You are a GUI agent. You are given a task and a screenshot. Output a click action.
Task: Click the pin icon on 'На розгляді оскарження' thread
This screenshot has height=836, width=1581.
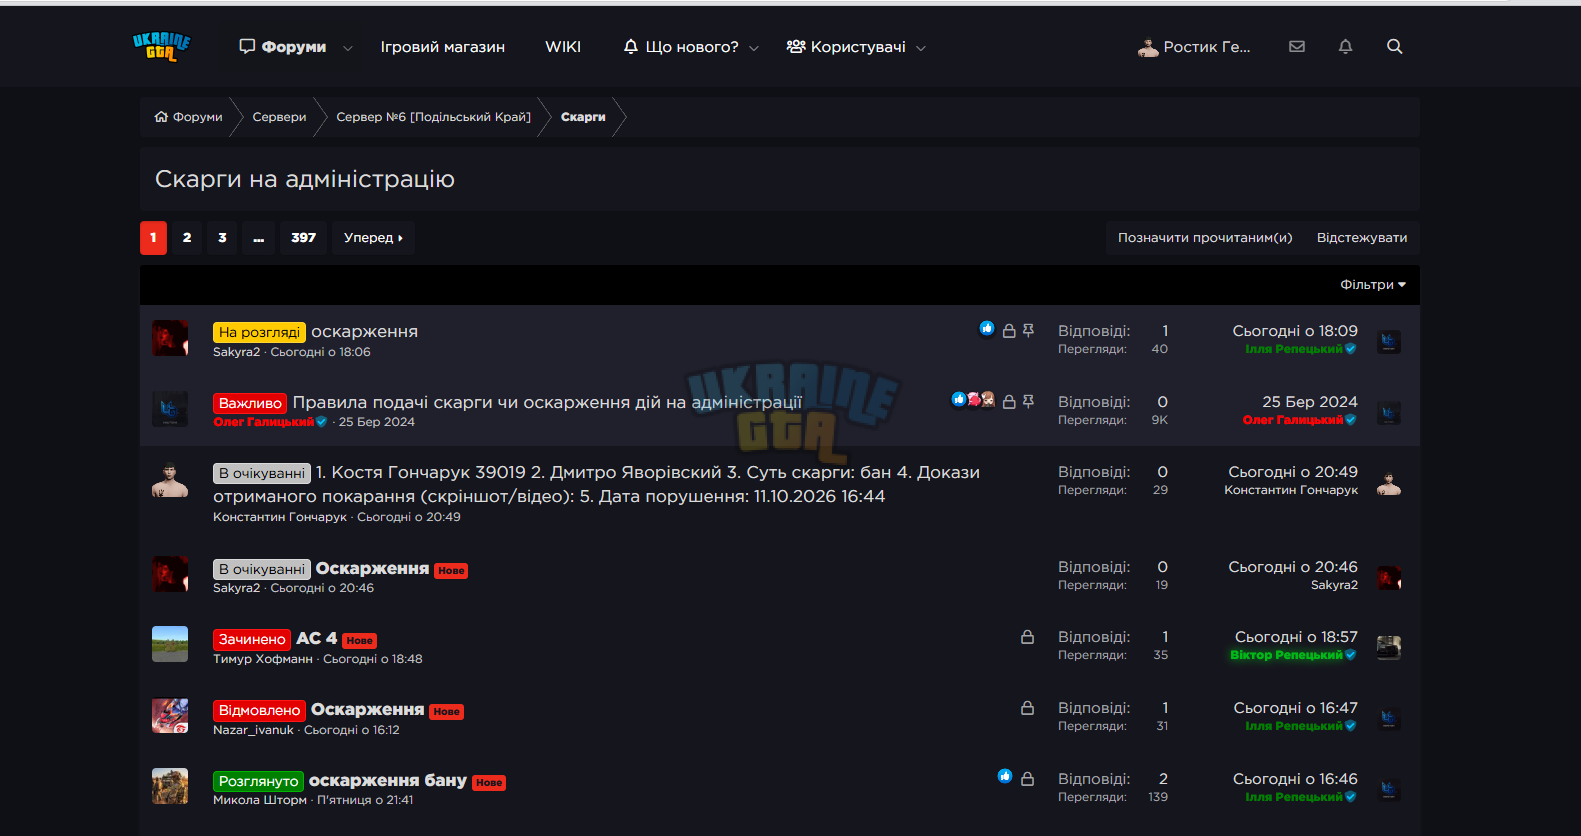click(x=1028, y=330)
